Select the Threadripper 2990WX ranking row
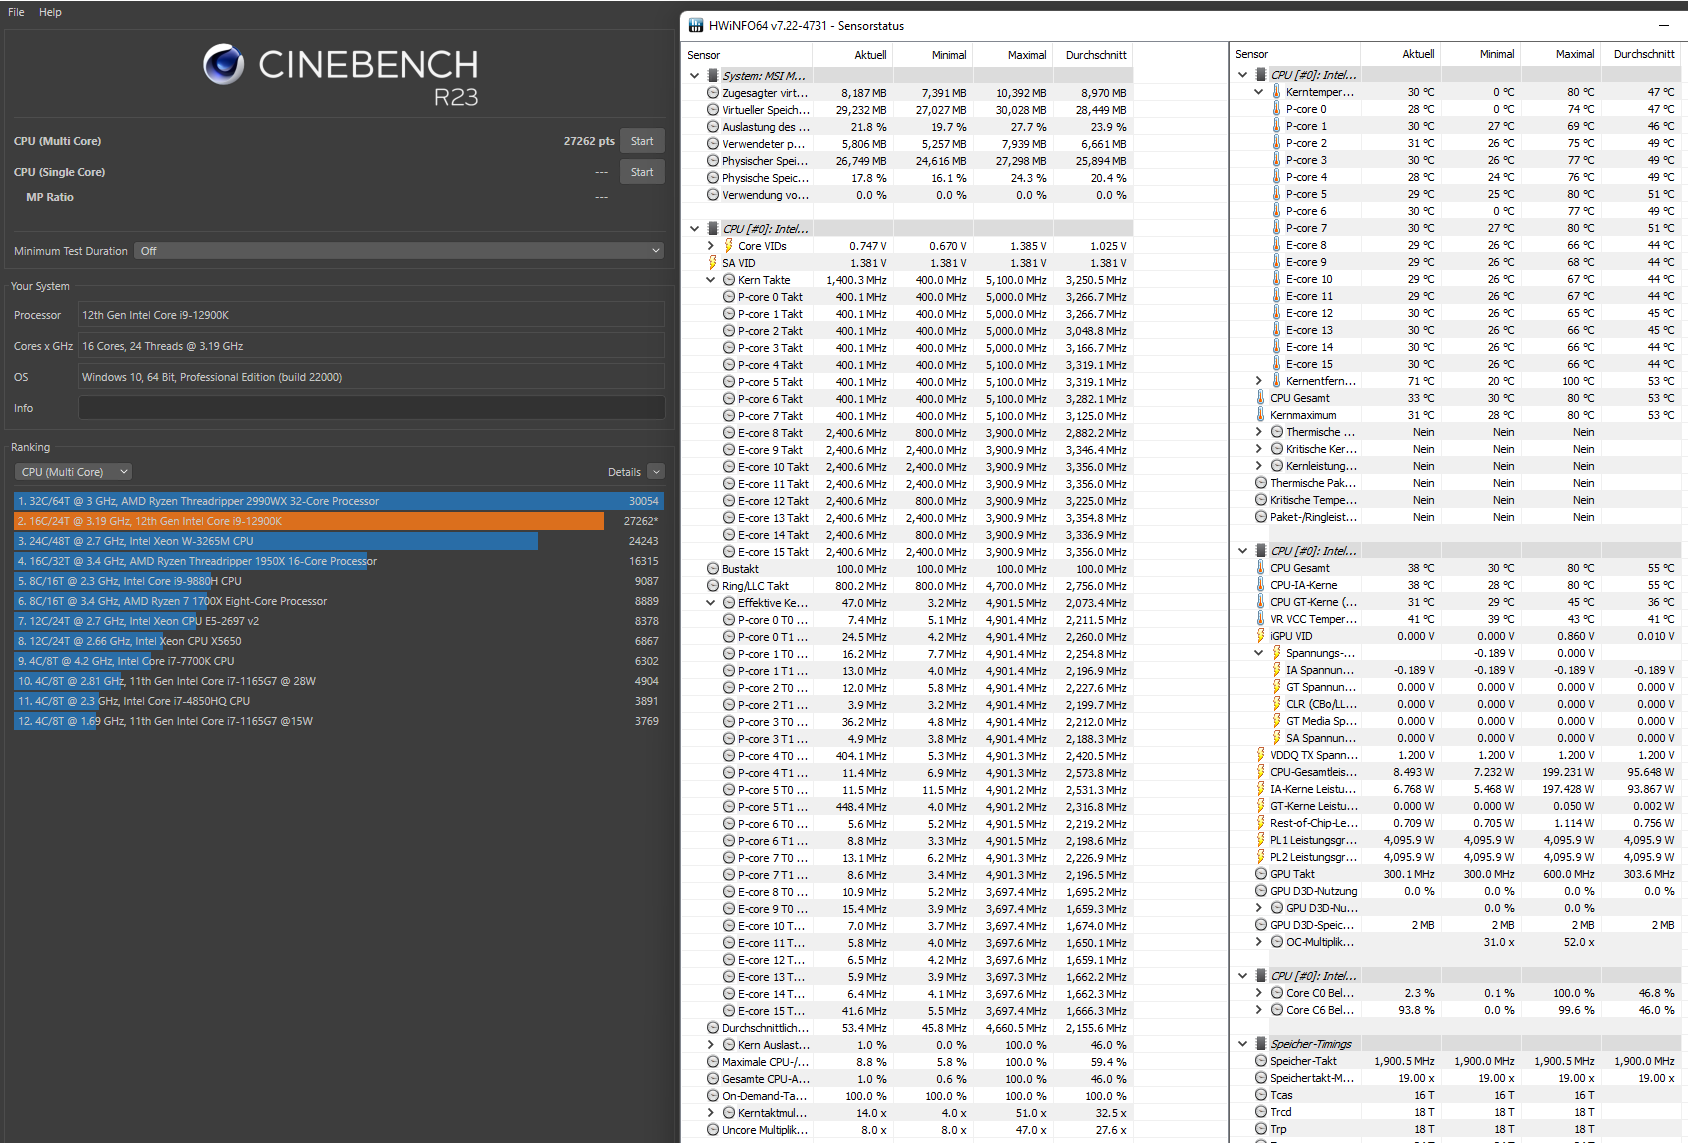This screenshot has width=1688, height=1143. 338,501
